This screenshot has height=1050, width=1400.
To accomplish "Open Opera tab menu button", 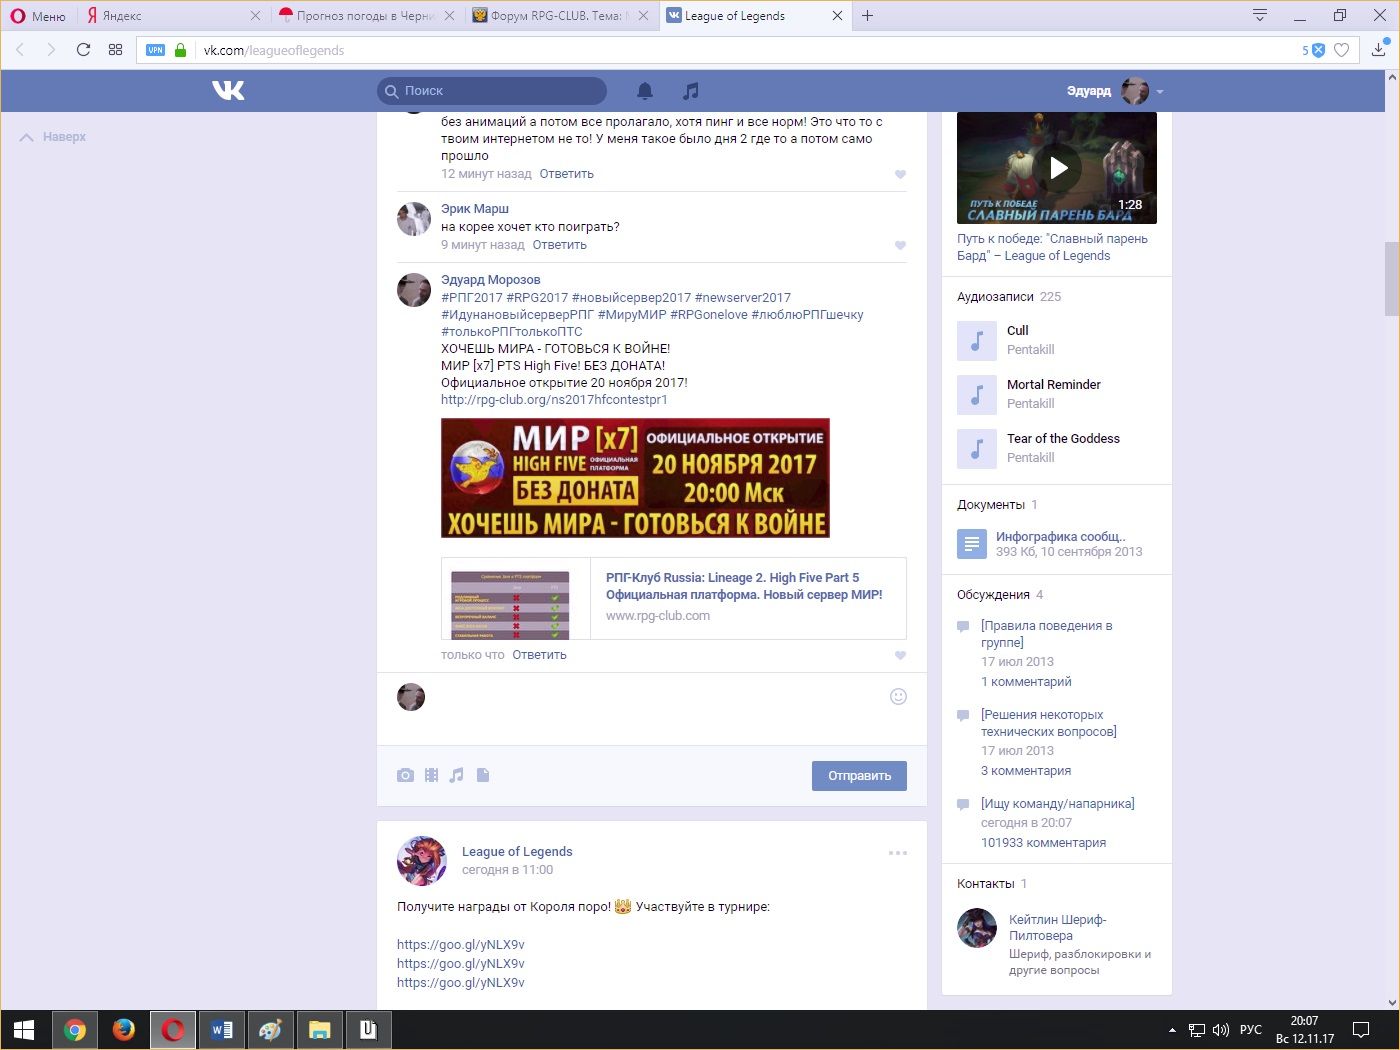I will [1260, 15].
